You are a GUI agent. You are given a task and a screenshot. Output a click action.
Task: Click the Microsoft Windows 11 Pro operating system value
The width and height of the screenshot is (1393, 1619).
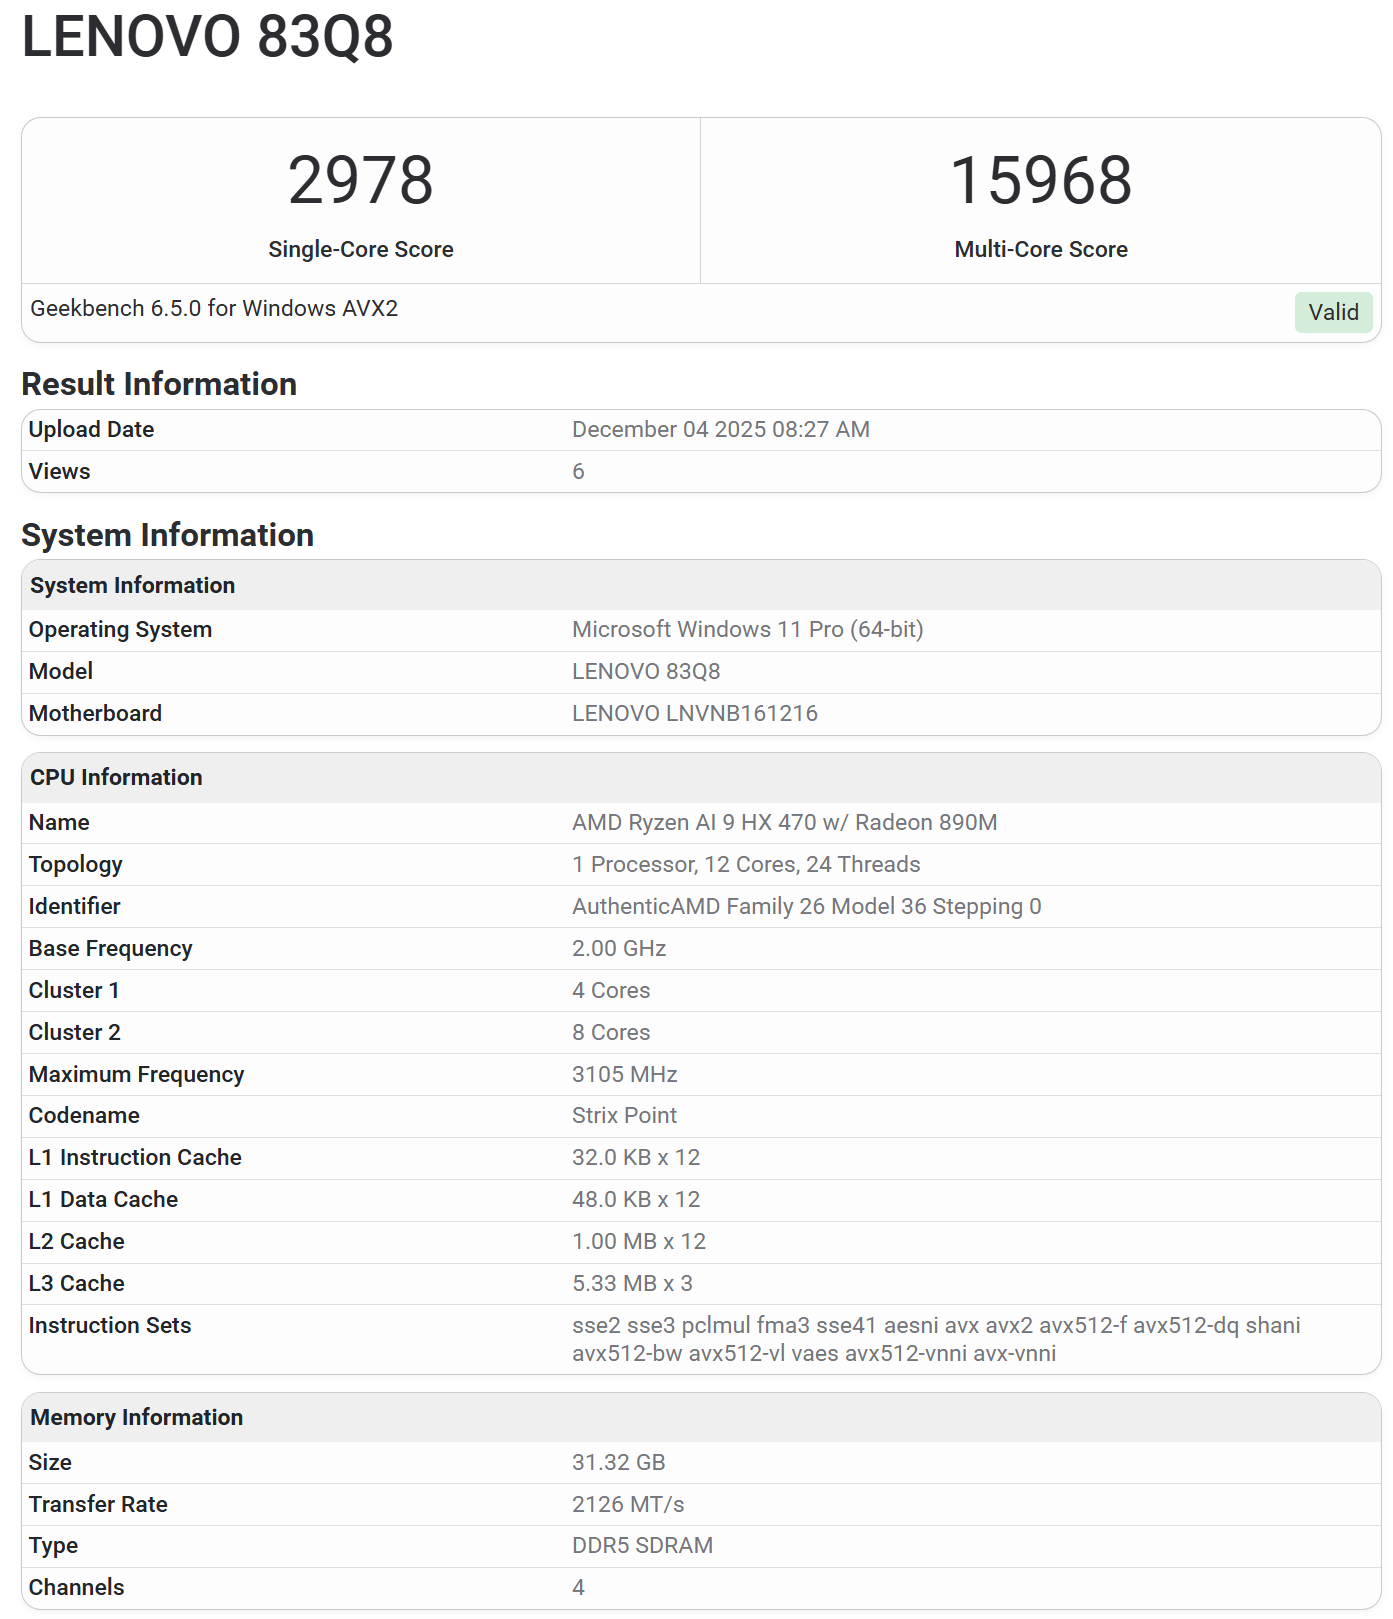pos(747,630)
